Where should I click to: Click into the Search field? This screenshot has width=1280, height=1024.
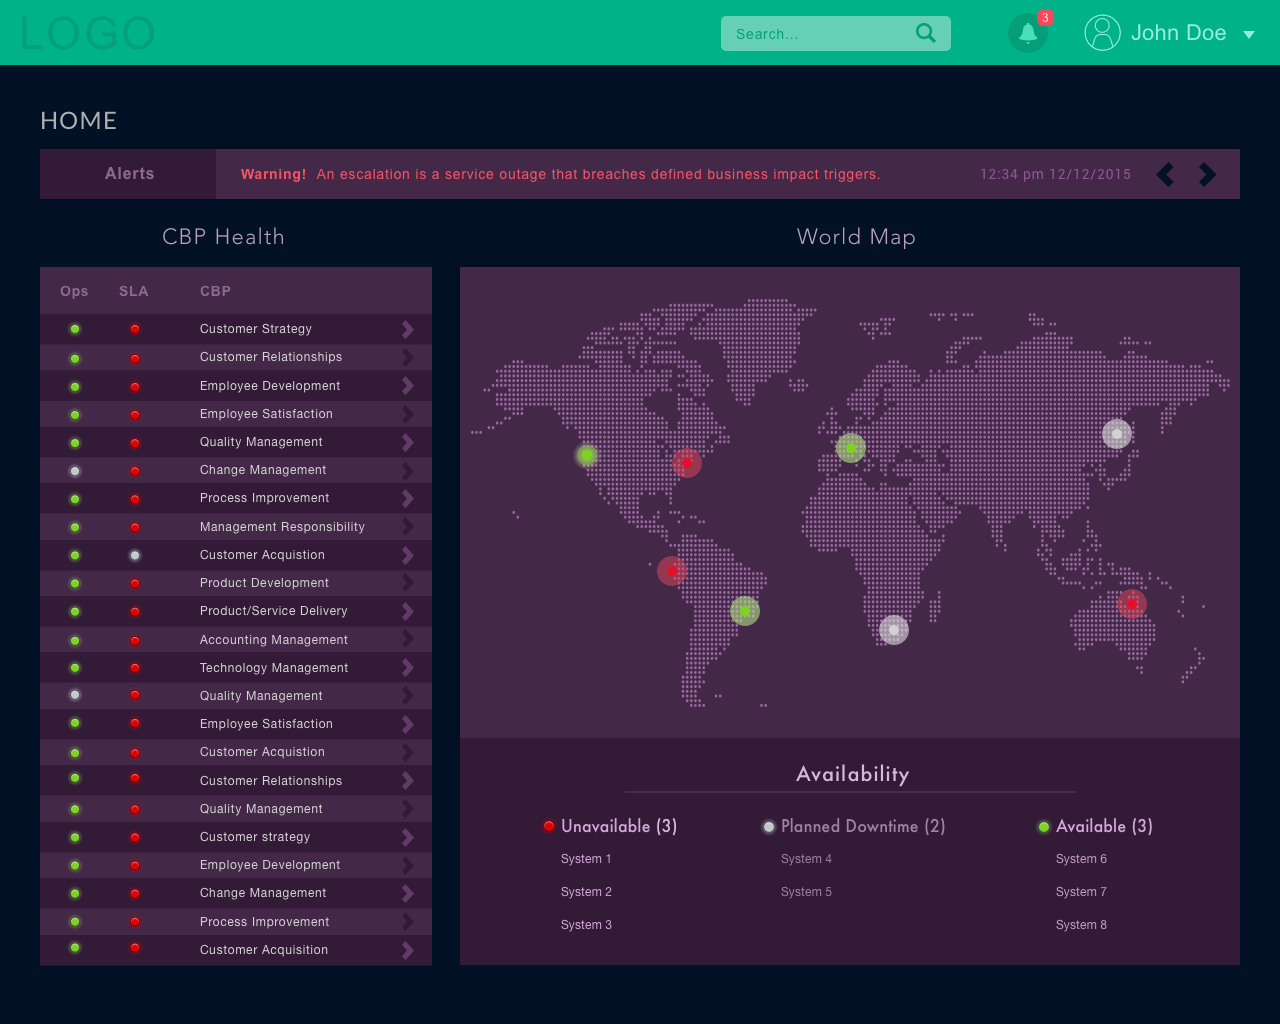click(x=836, y=33)
